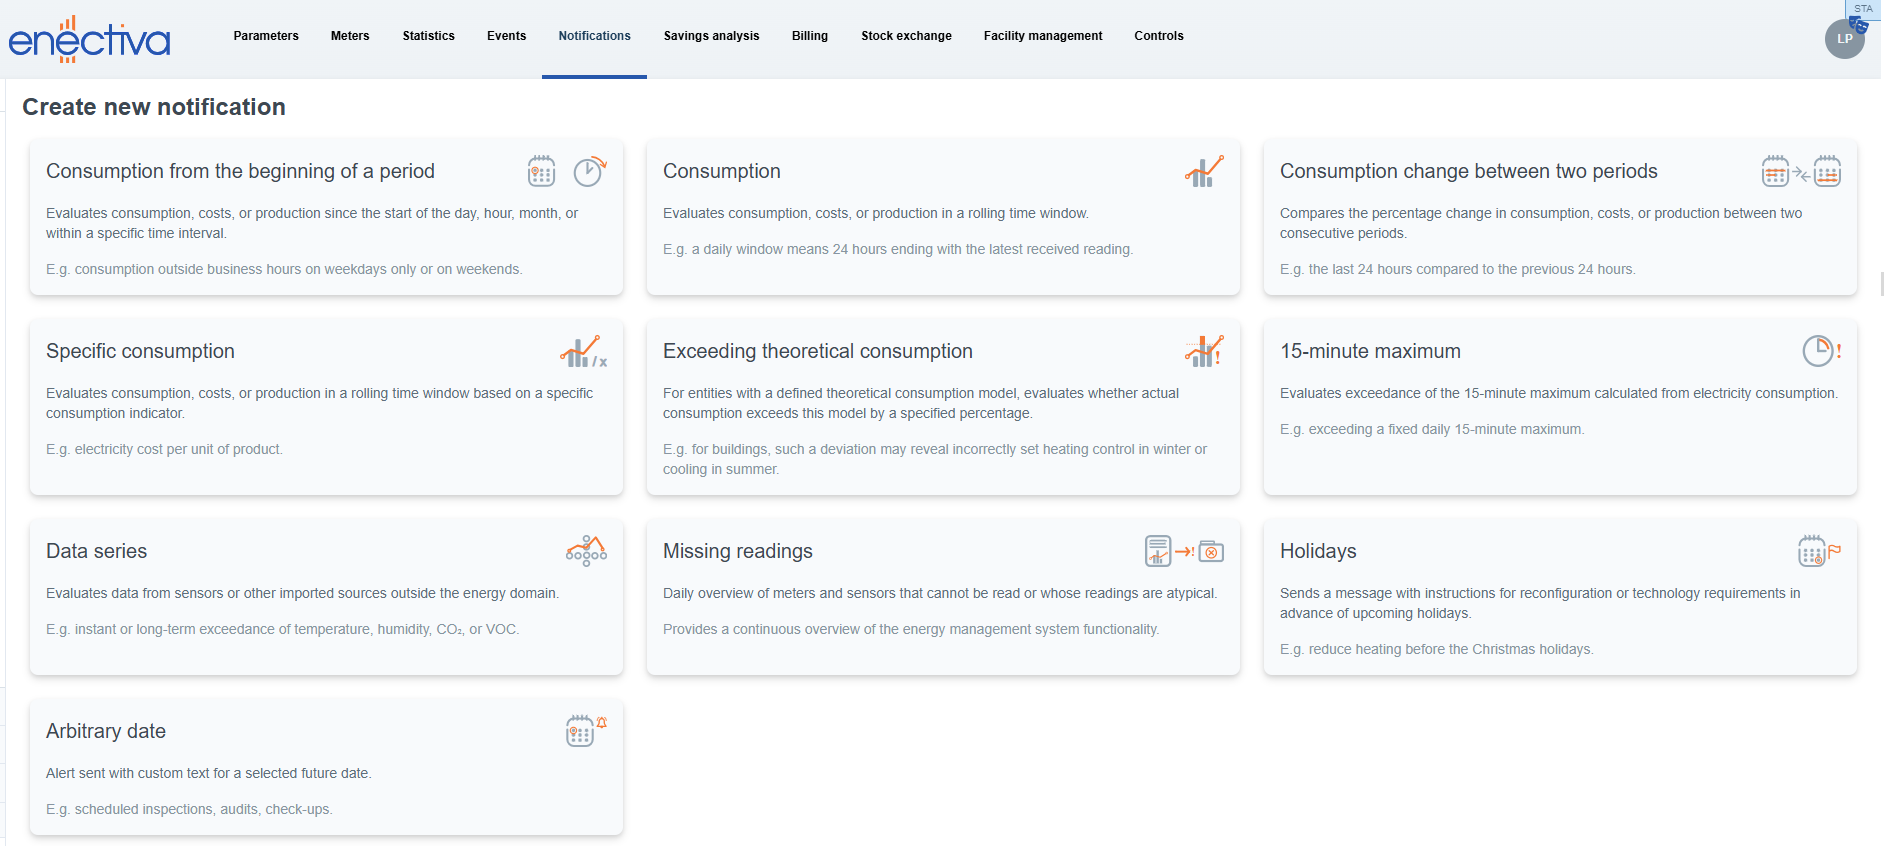Open Facility management from the navigation
The width and height of the screenshot is (1884, 846).
1042,36
